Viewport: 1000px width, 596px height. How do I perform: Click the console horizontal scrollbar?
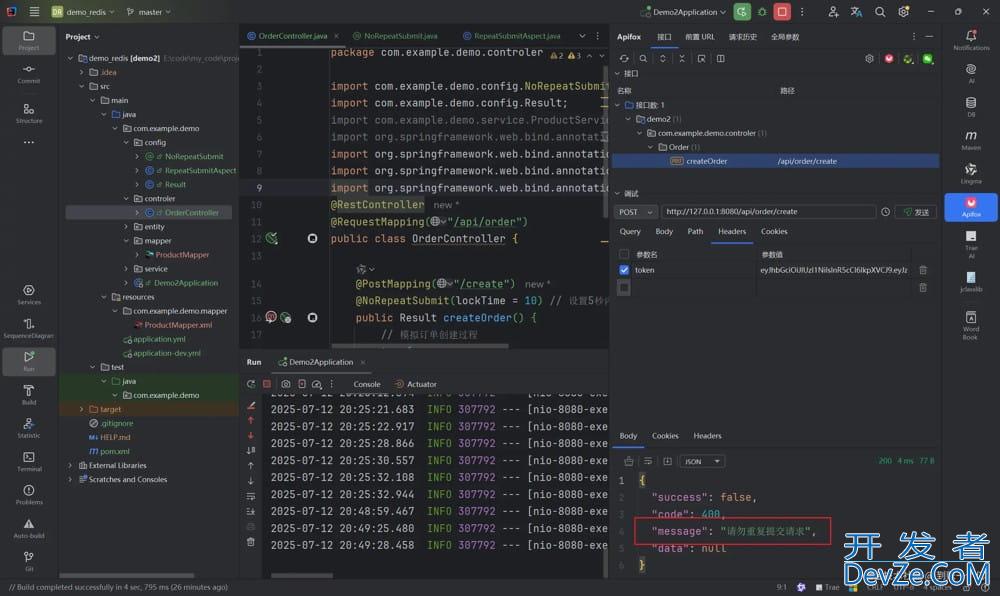pos(302,576)
